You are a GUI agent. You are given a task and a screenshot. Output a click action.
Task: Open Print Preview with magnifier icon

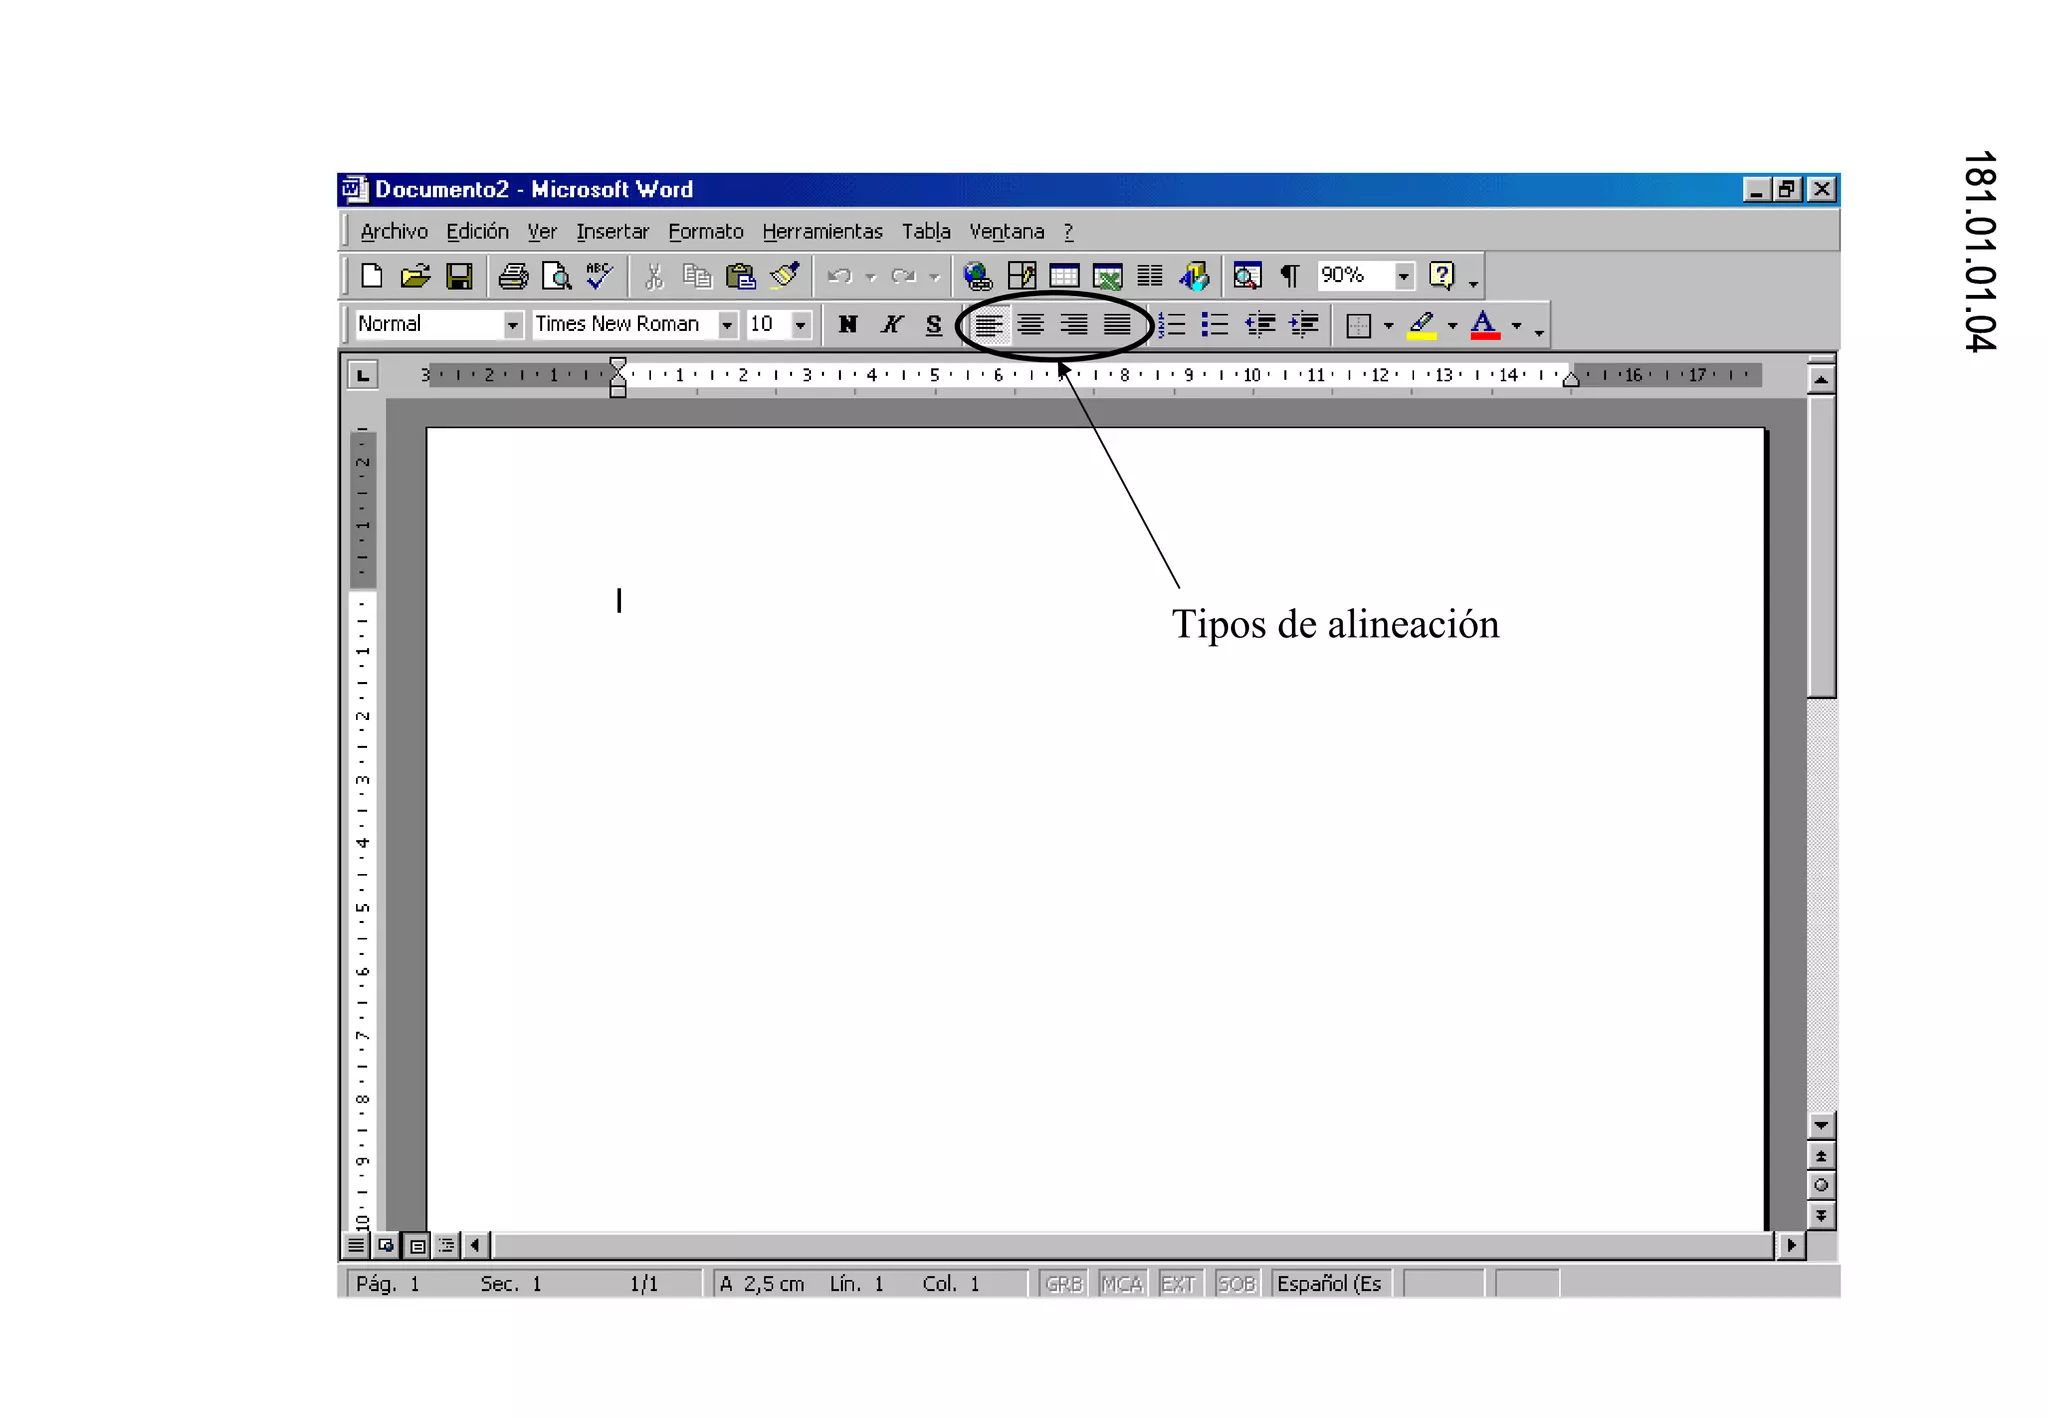556,276
